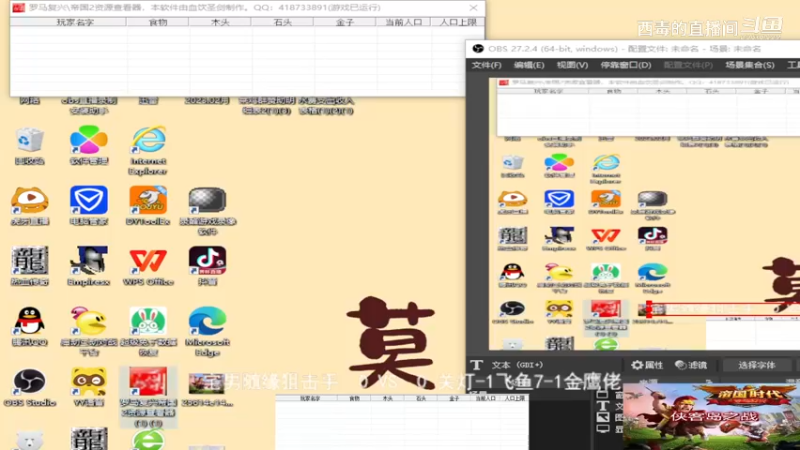Open the WPS Office desktop shortcut
The image size is (800, 450).
(148, 260)
